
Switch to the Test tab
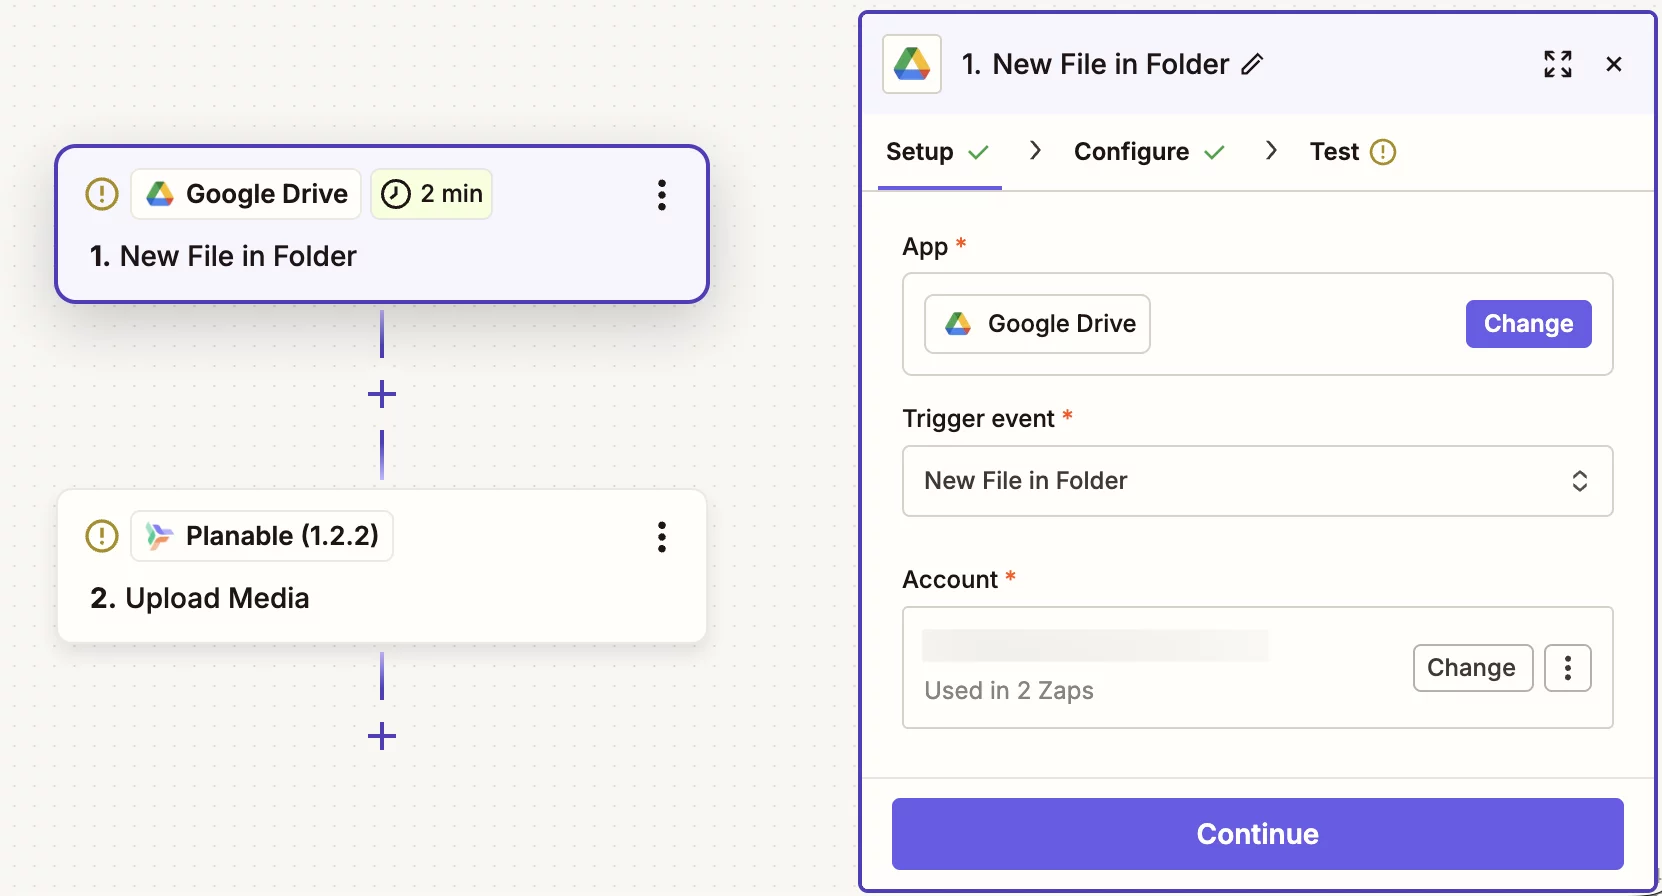pos(1352,152)
